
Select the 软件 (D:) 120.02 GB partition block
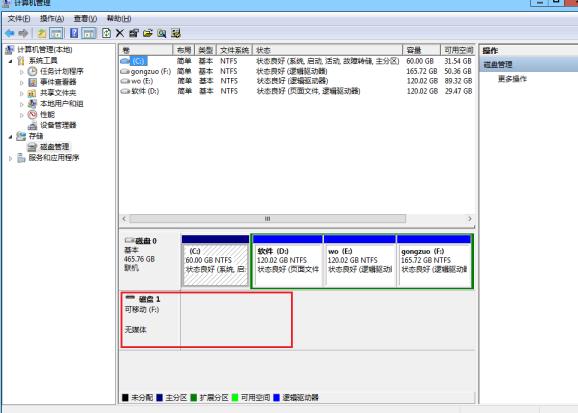click(x=288, y=261)
